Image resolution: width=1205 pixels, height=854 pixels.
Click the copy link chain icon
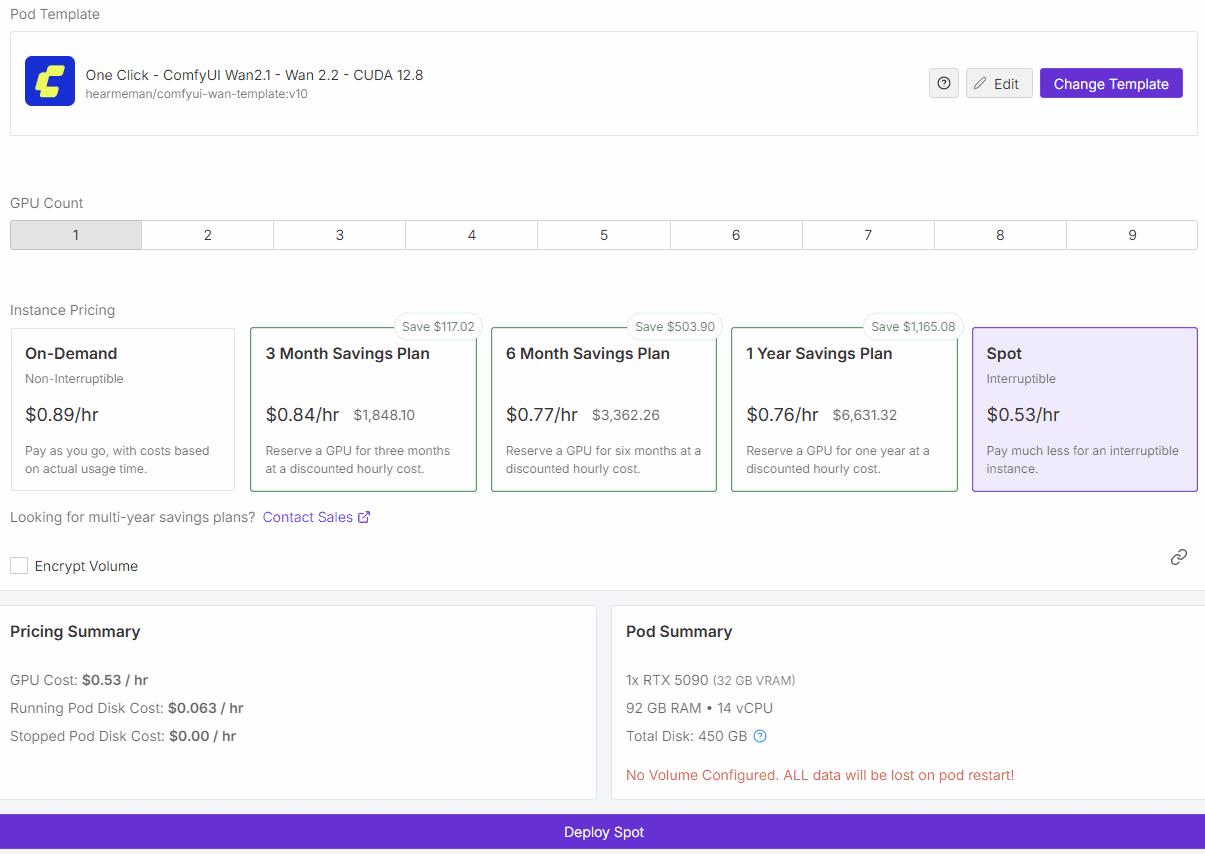[x=1179, y=557]
